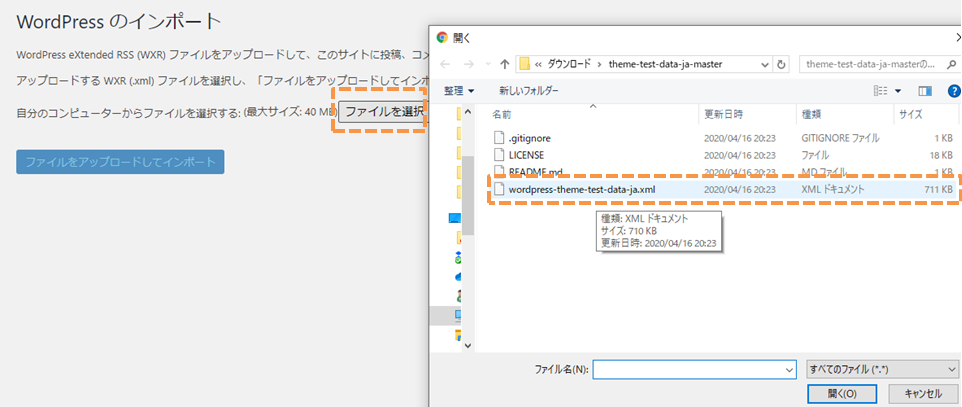962x407 pixels.
Task: Refresh the theme-test-data-ja-master folder view
Action: coord(781,64)
